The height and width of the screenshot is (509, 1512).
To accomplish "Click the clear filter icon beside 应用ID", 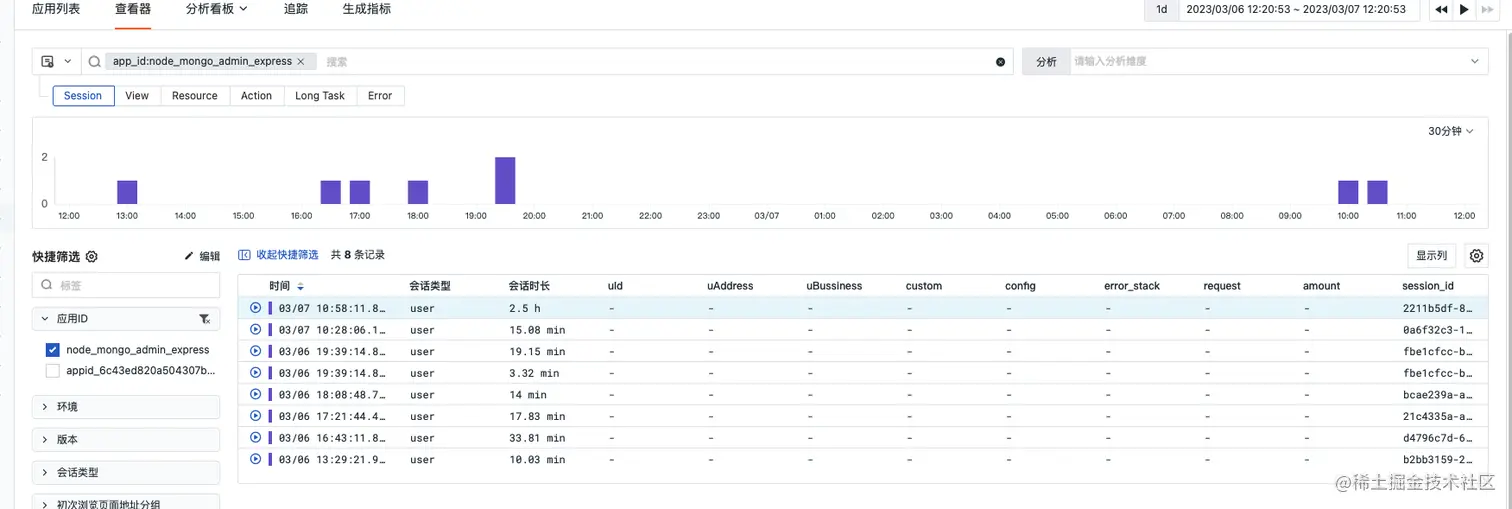I will 204,319.
